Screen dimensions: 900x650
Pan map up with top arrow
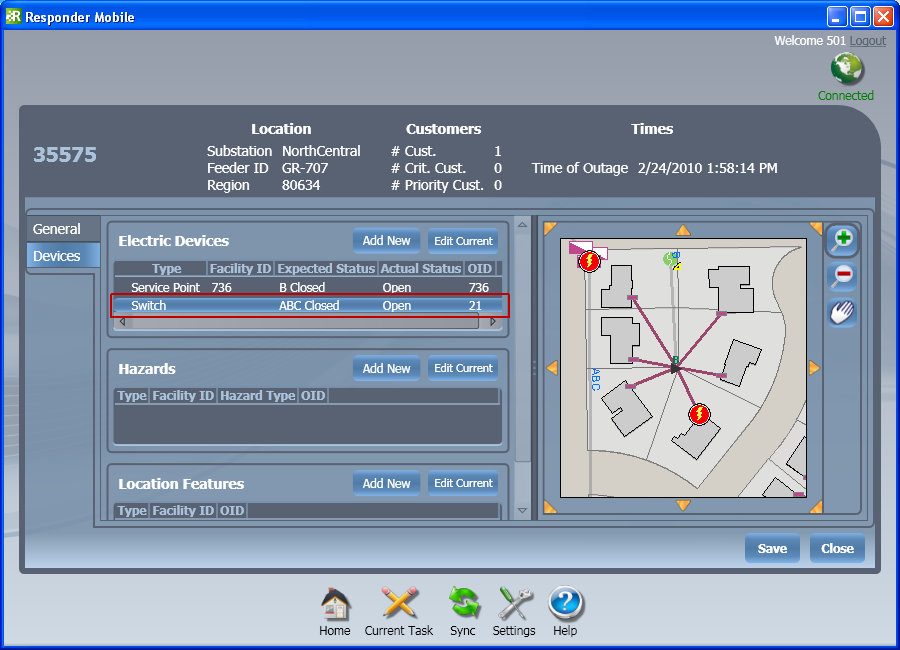pos(683,230)
